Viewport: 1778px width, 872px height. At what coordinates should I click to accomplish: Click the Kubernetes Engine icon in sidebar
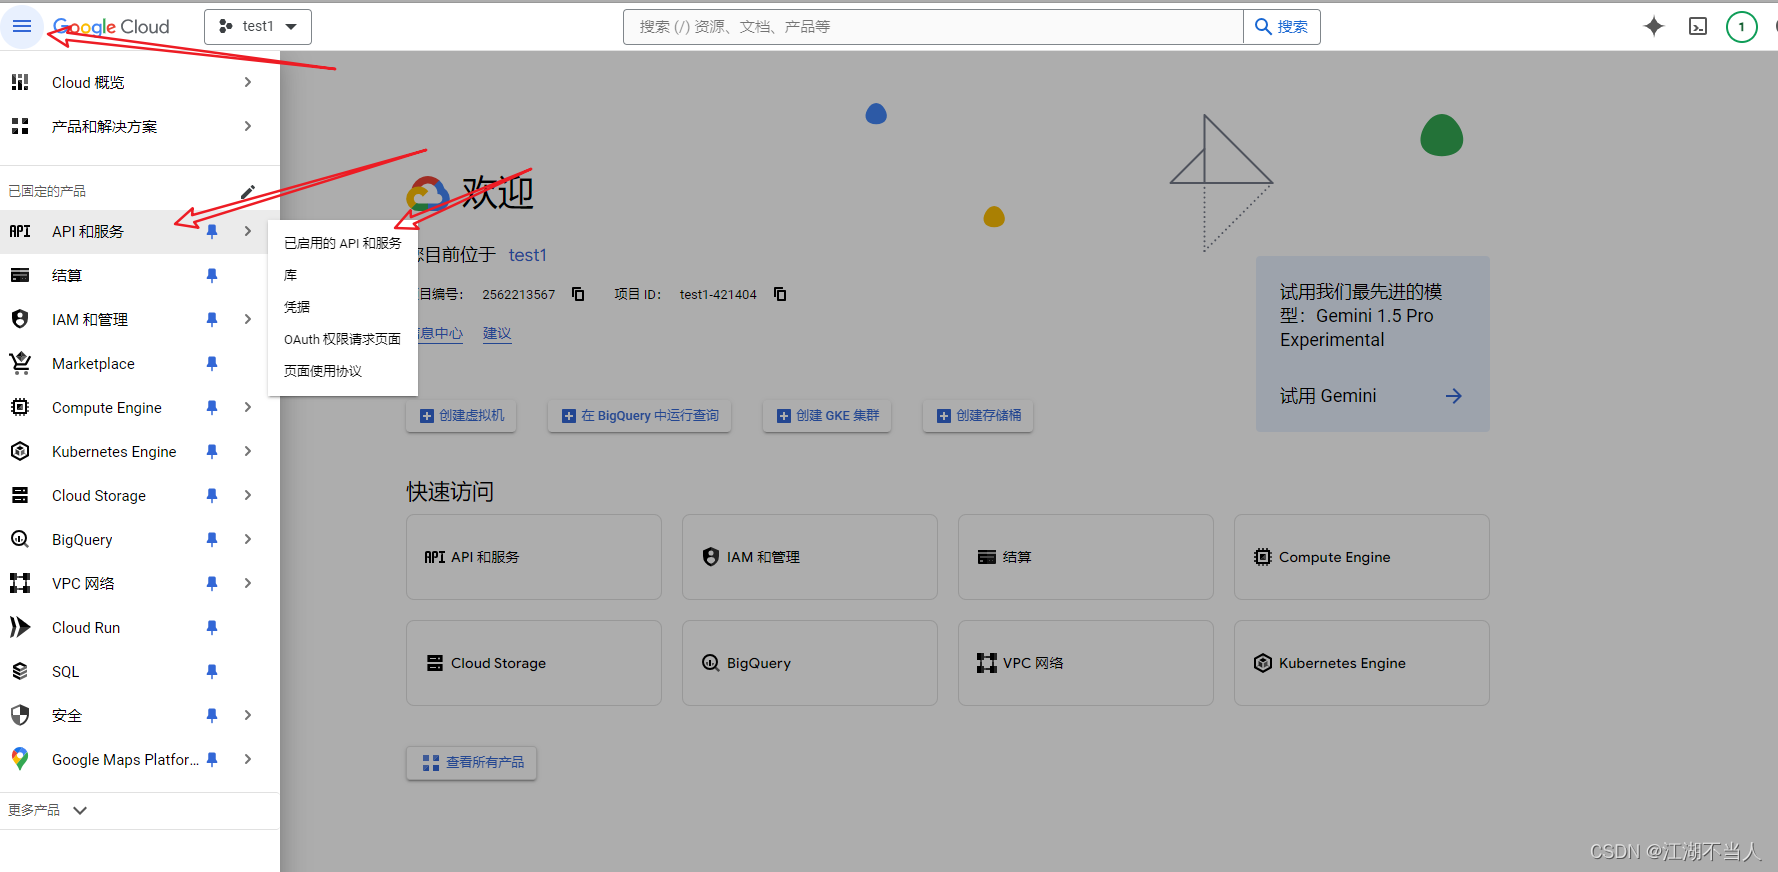click(20, 451)
